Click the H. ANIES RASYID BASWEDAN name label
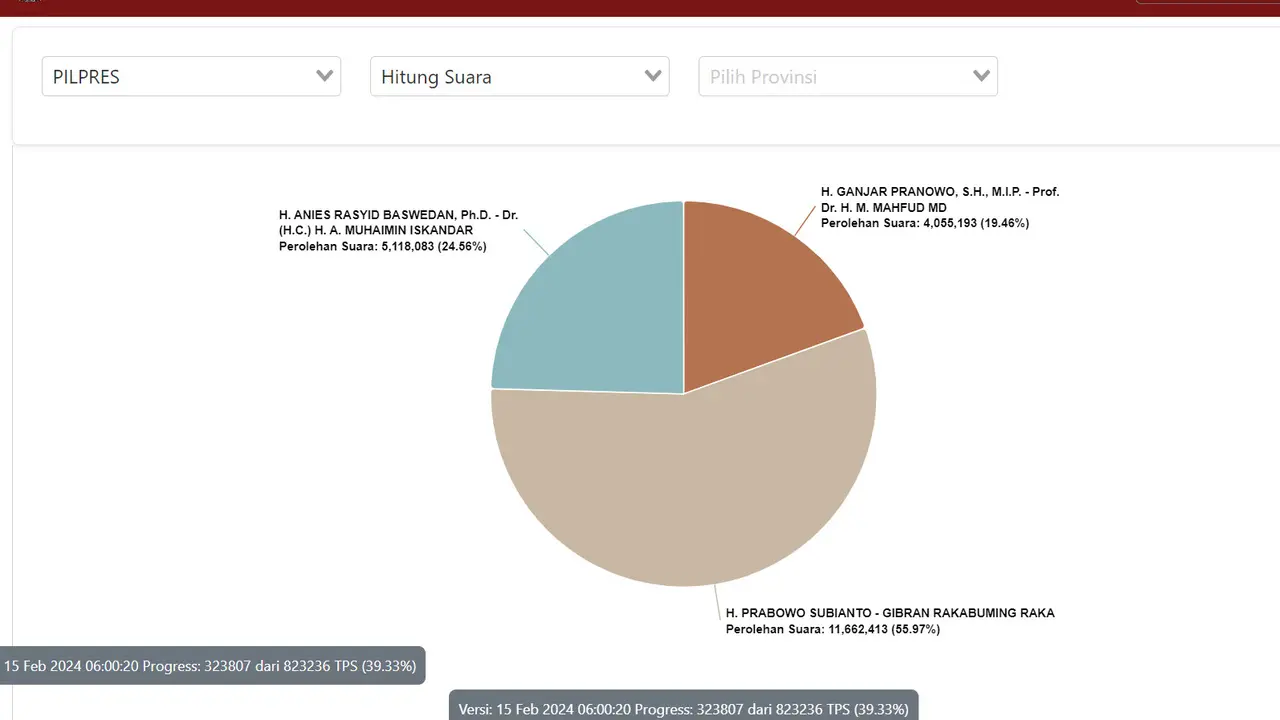This screenshot has width=1280, height=720. pyautogui.click(x=398, y=222)
